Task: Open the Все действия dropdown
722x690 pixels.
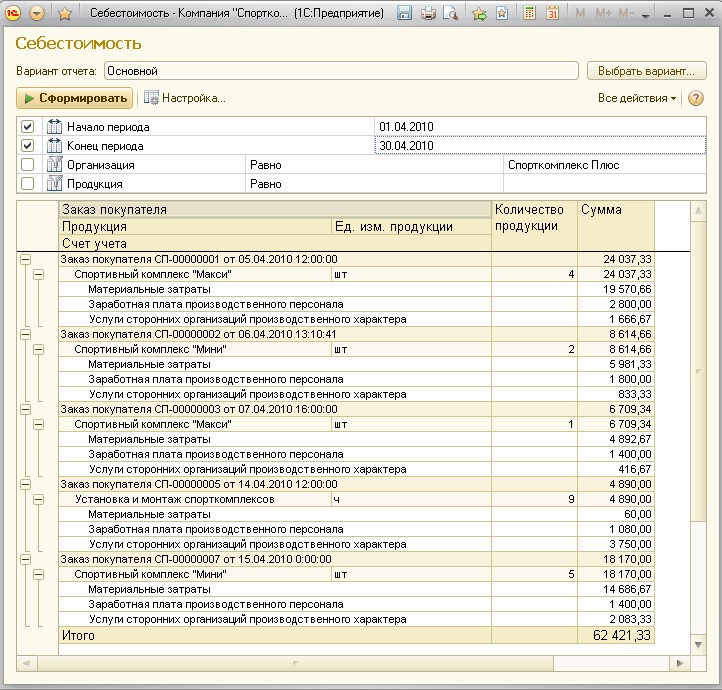Action: [636, 98]
